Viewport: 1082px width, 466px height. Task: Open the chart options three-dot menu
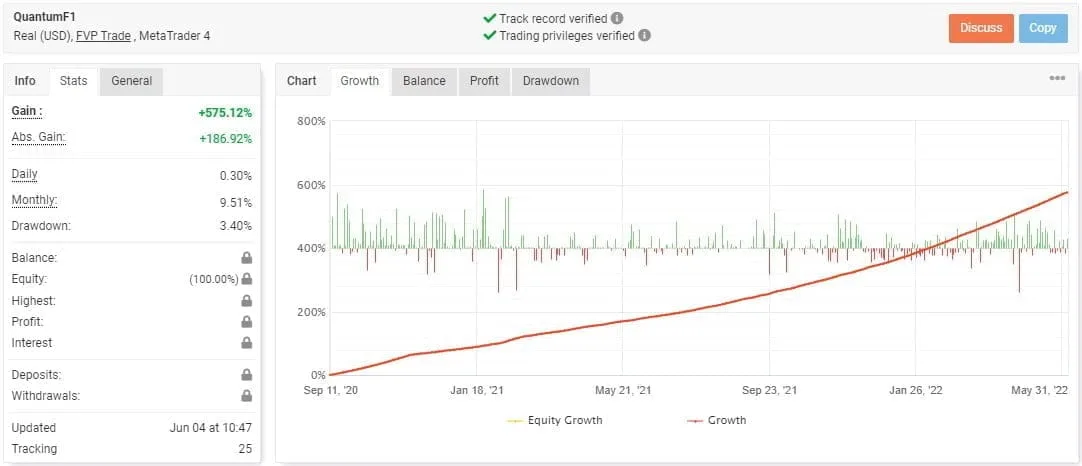point(1057,78)
